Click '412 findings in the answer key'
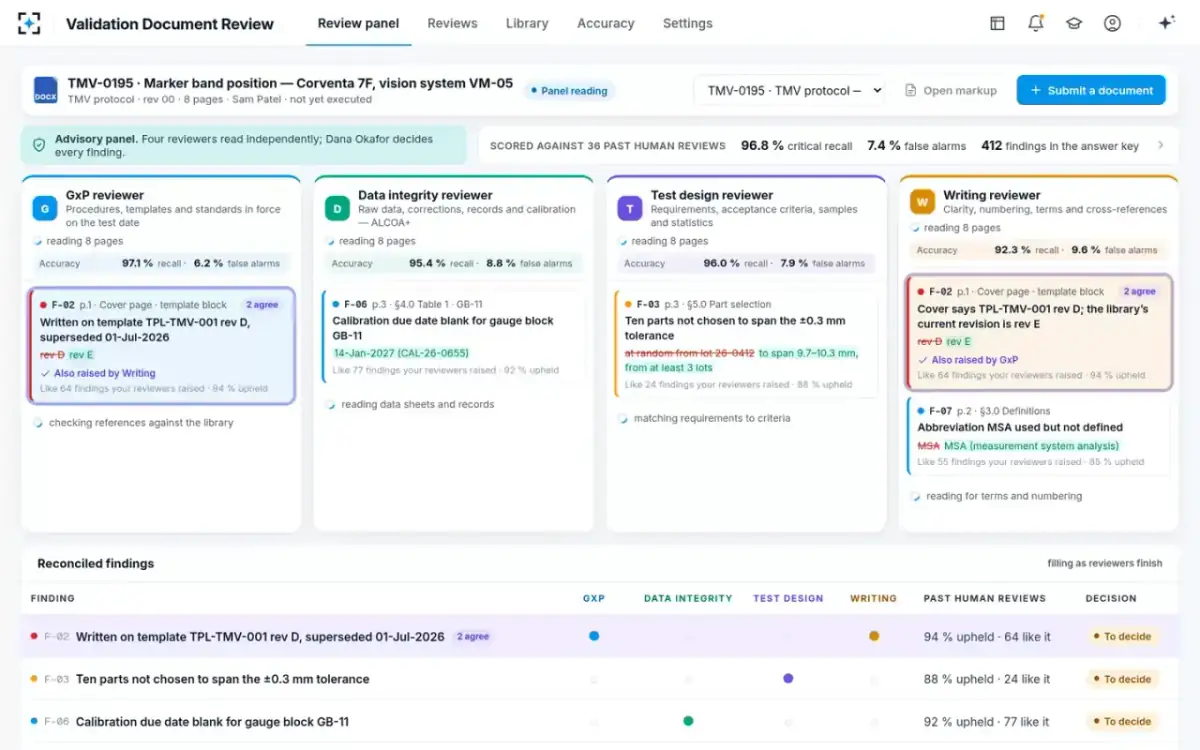 [1060, 145]
